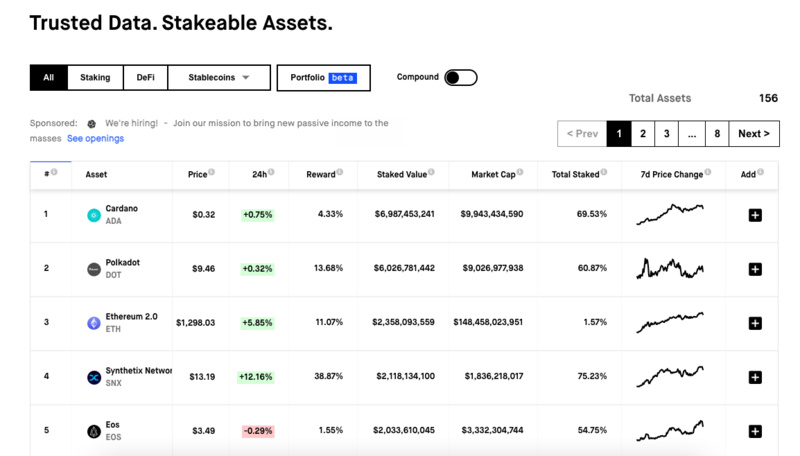Screen dimensions: 800x456
Task: Open the Stablecoins dropdown
Action: point(218,77)
